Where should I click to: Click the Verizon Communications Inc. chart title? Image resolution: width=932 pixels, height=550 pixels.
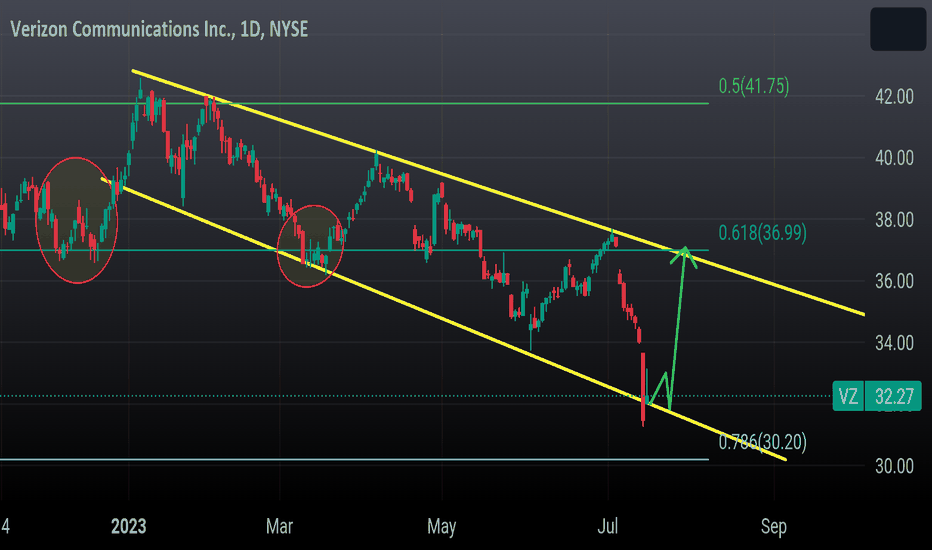tap(159, 29)
